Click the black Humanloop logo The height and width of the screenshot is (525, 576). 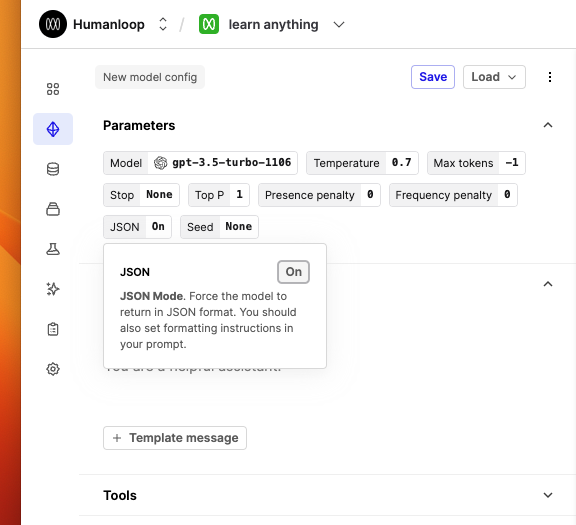point(53,24)
